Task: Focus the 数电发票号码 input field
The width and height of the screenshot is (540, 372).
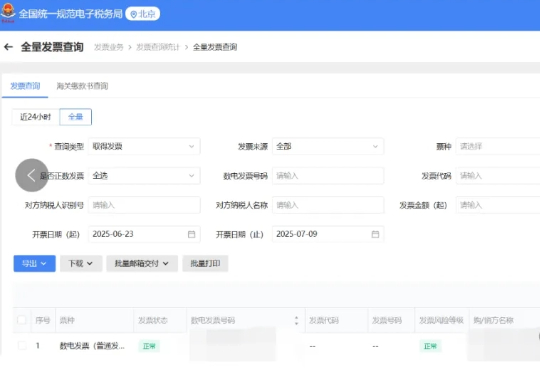Action: pyautogui.click(x=328, y=176)
